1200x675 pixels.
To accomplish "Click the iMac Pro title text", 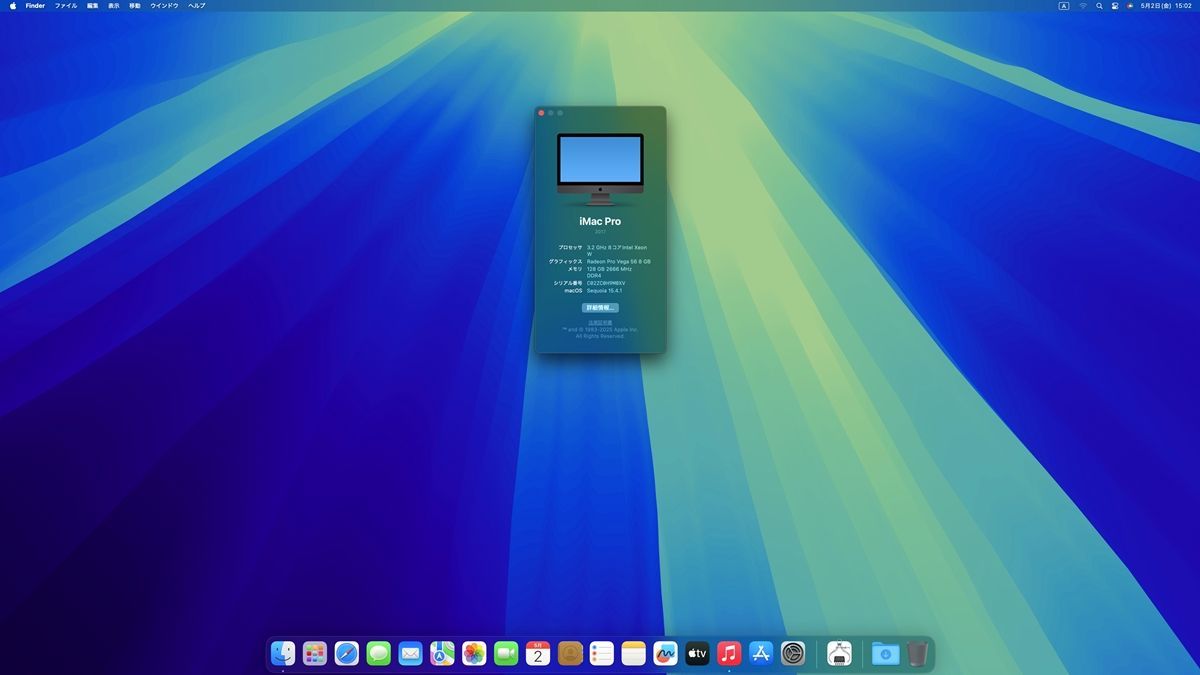I will 600,221.
